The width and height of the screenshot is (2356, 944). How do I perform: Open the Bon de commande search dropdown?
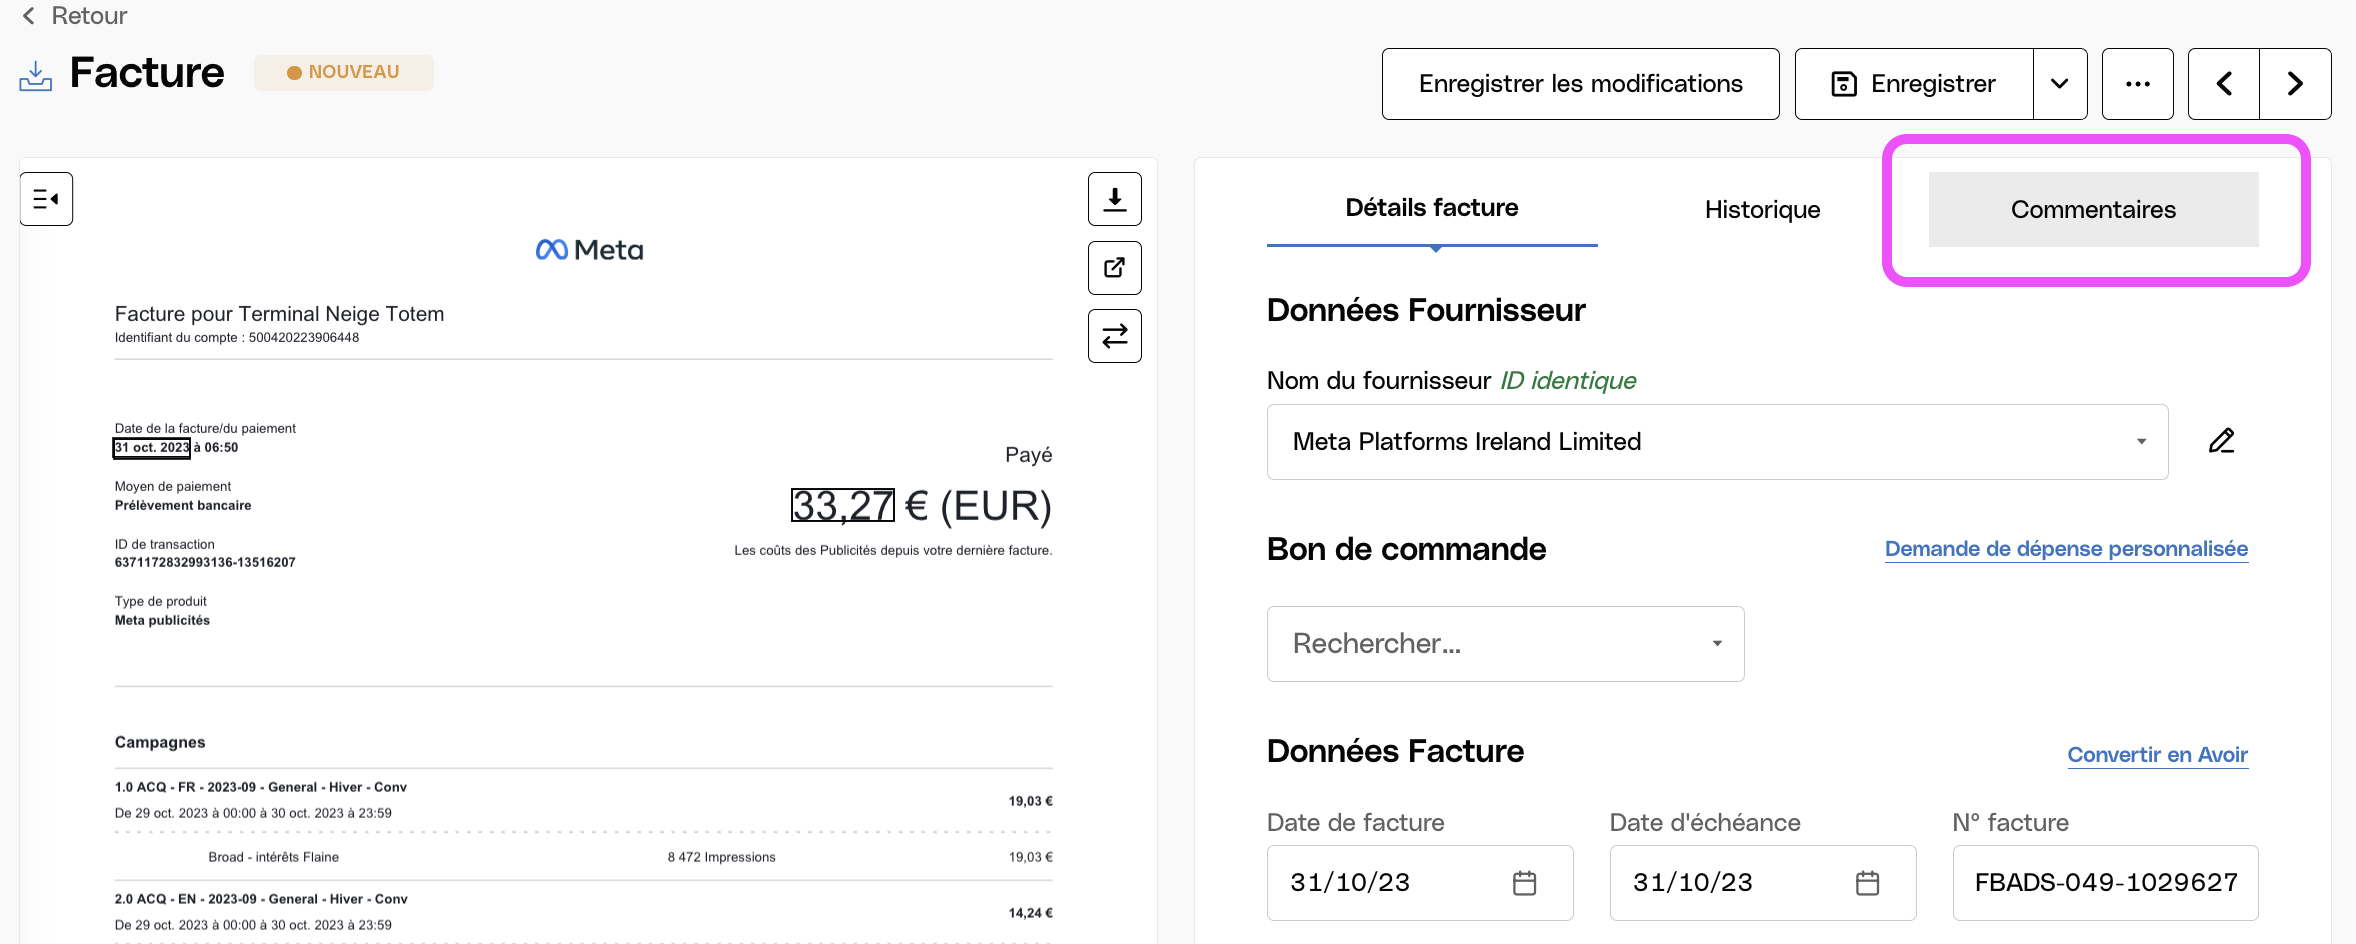(x=1505, y=644)
